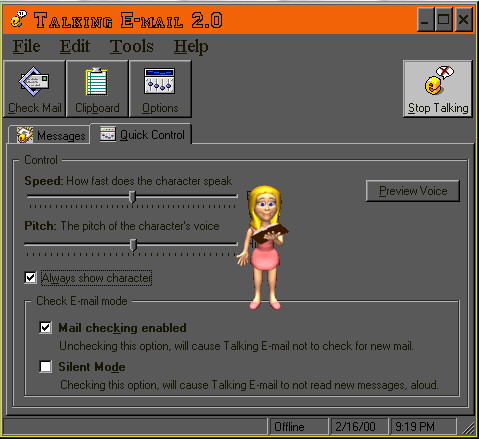479x439 pixels.
Task: Click the Talking E-mail title bar logo
Action: (x=18, y=19)
